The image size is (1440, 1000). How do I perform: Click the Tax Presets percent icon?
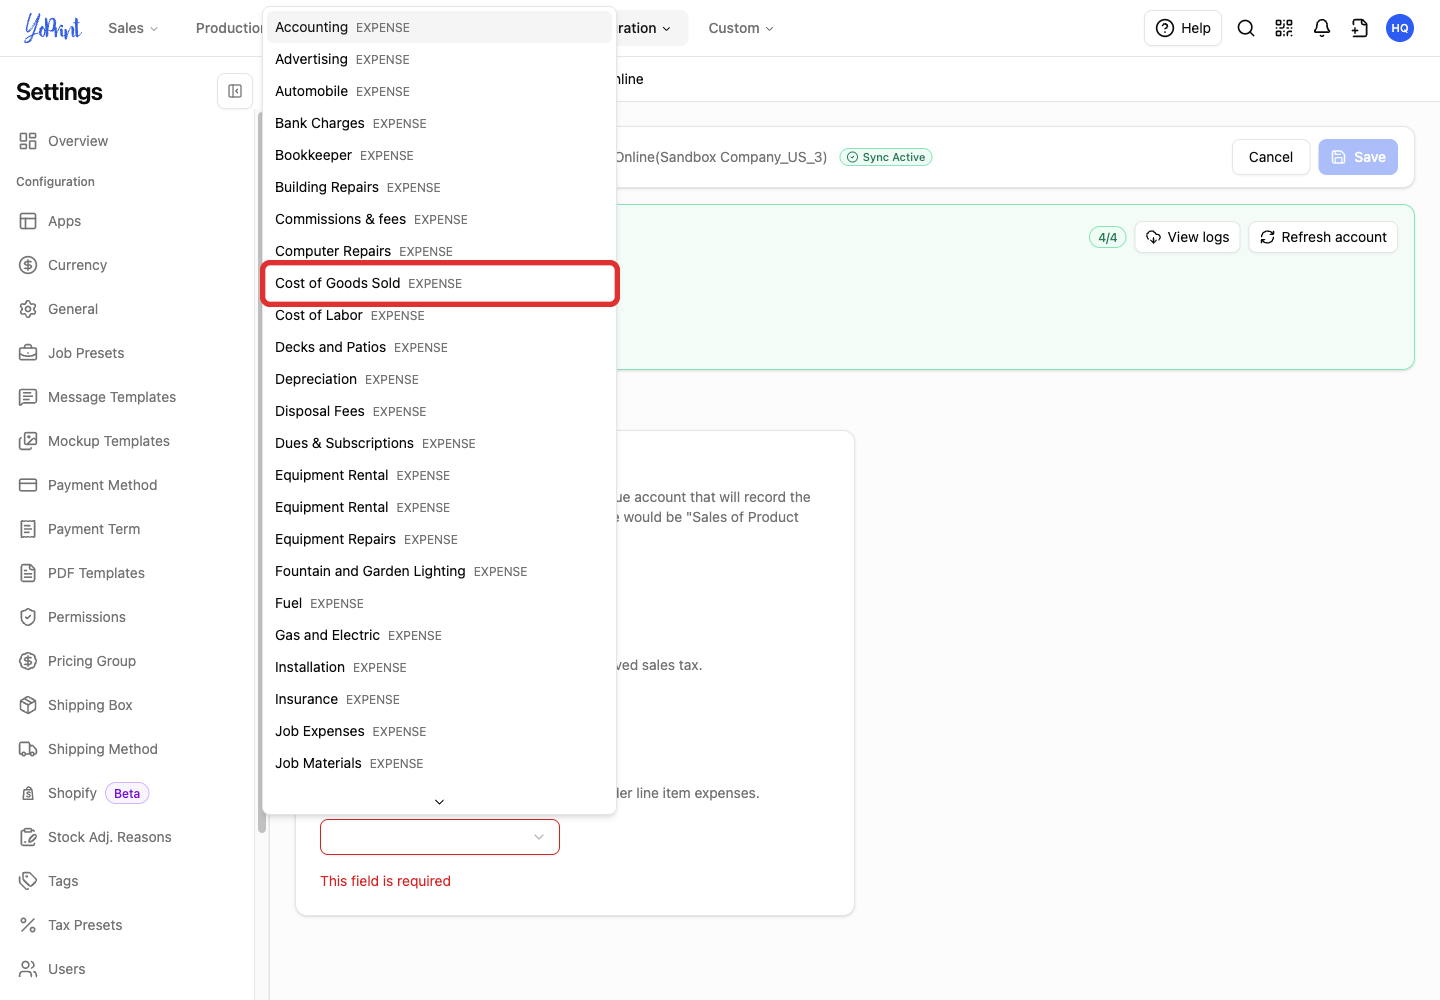click(x=28, y=925)
